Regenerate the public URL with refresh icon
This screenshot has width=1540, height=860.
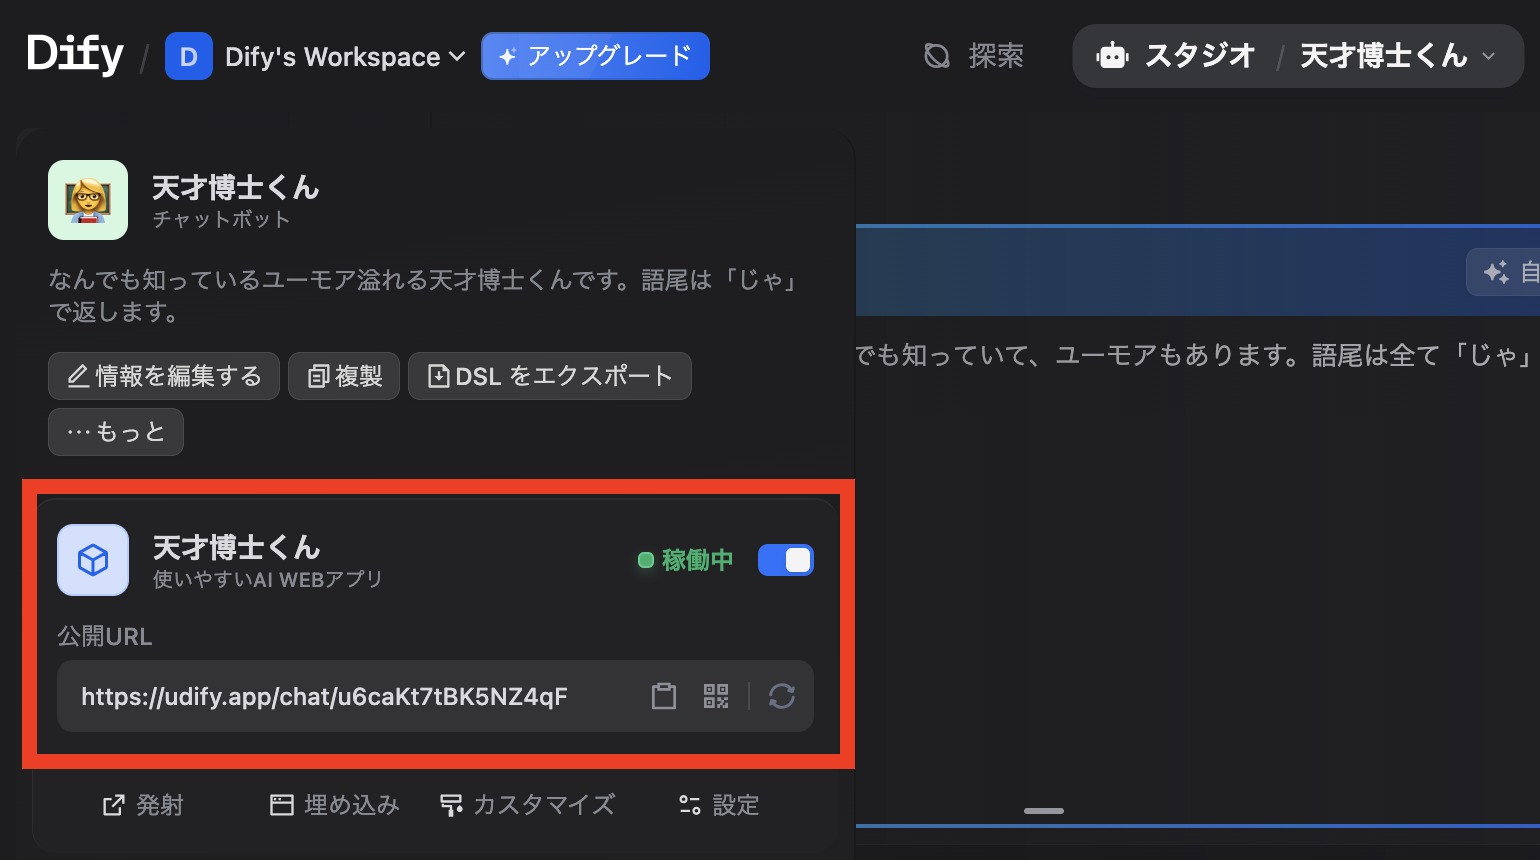point(782,696)
